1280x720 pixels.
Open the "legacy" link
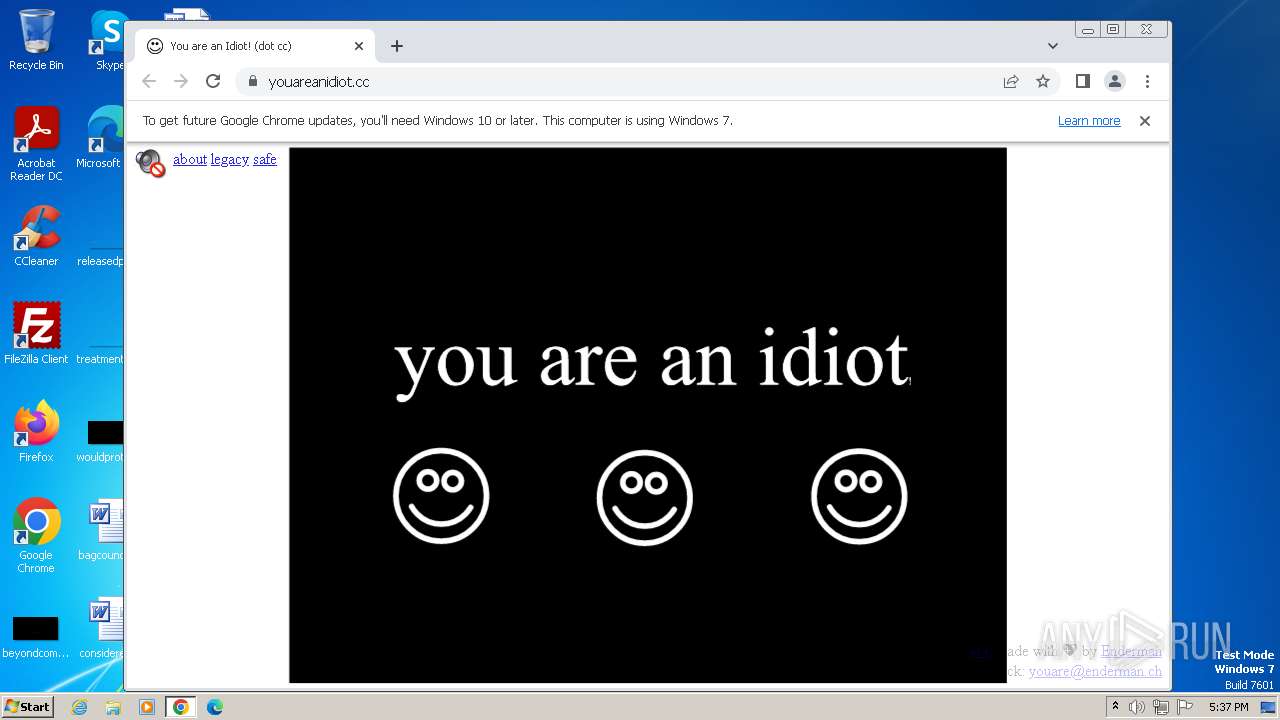[230, 159]
